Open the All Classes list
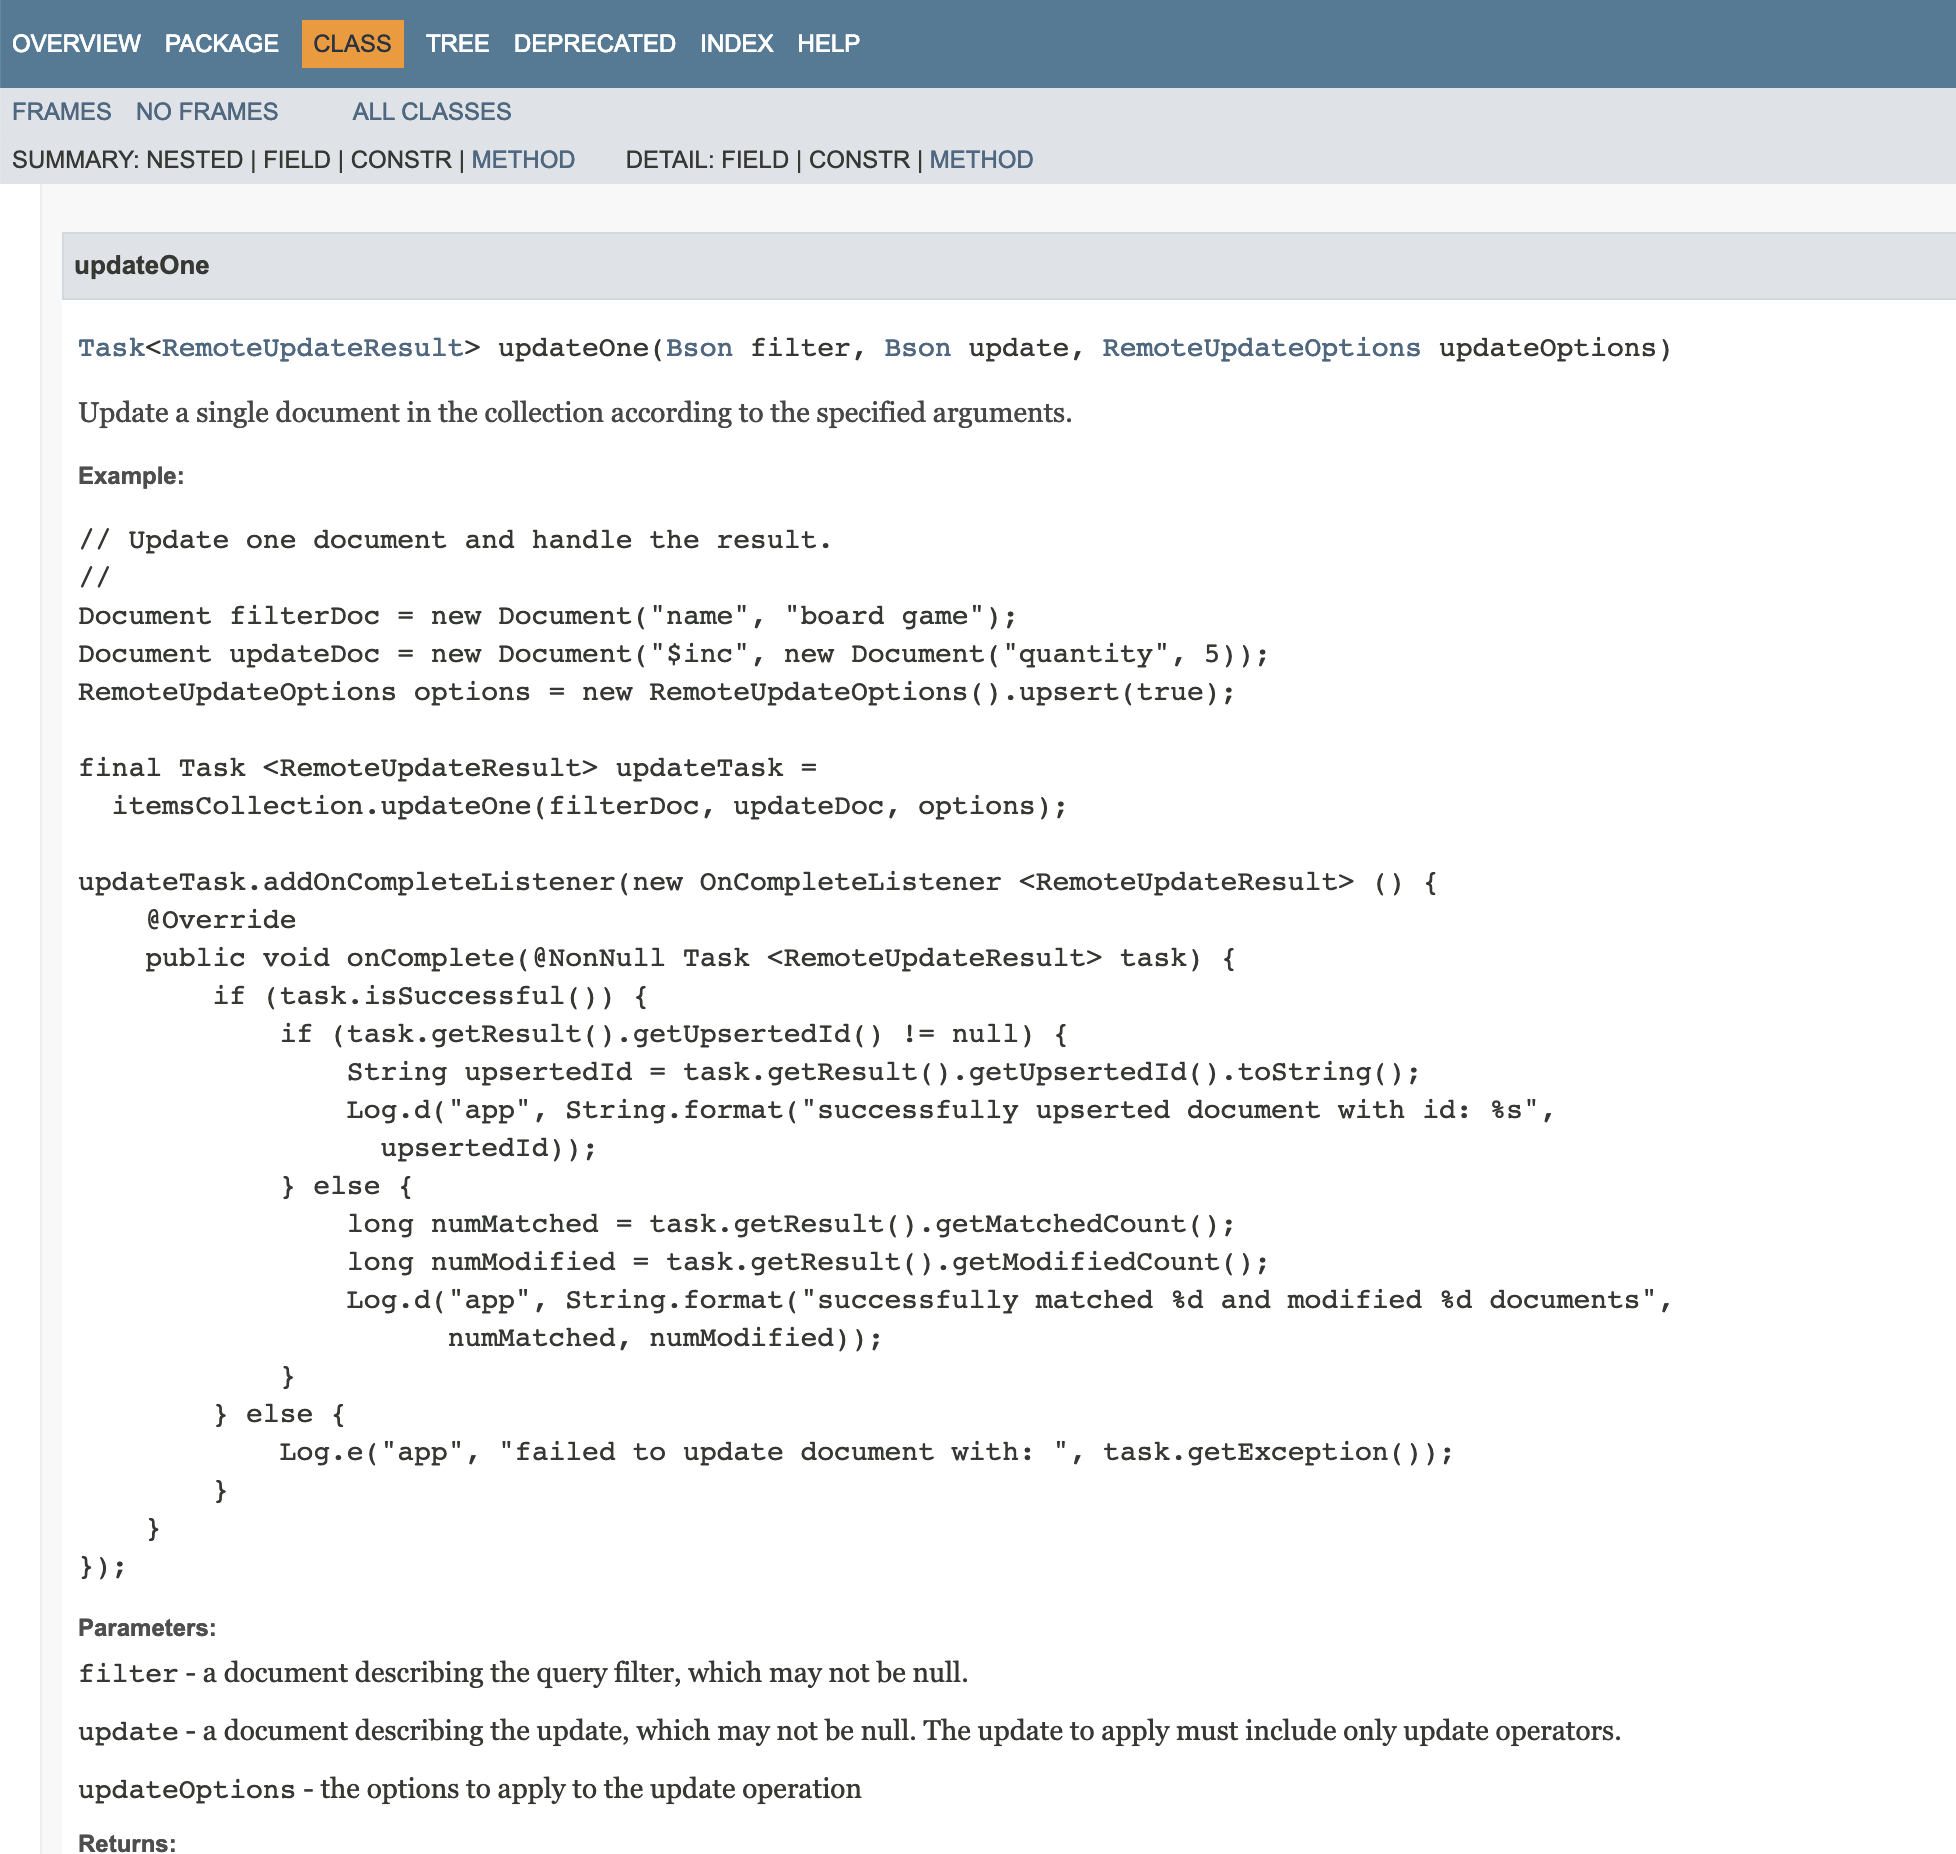The width and height of the screenshot is (1956, 1854). coord(431,111)
